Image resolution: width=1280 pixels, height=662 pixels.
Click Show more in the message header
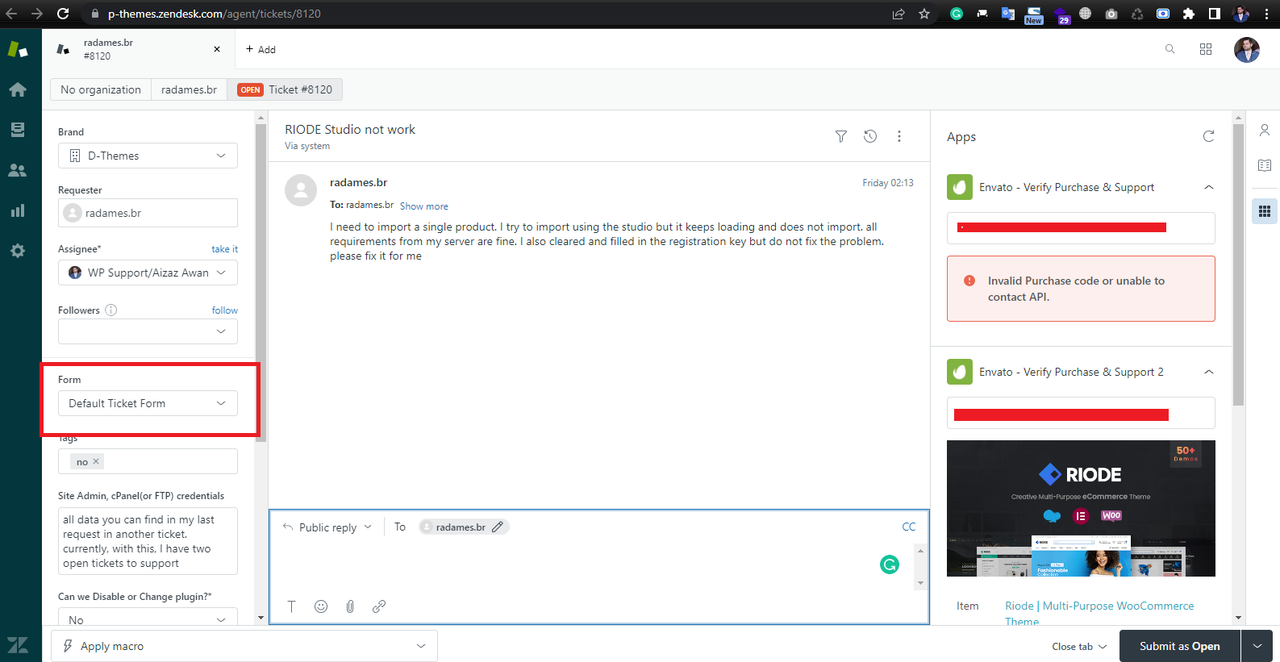pyautogui.click(x=424, y=206)
